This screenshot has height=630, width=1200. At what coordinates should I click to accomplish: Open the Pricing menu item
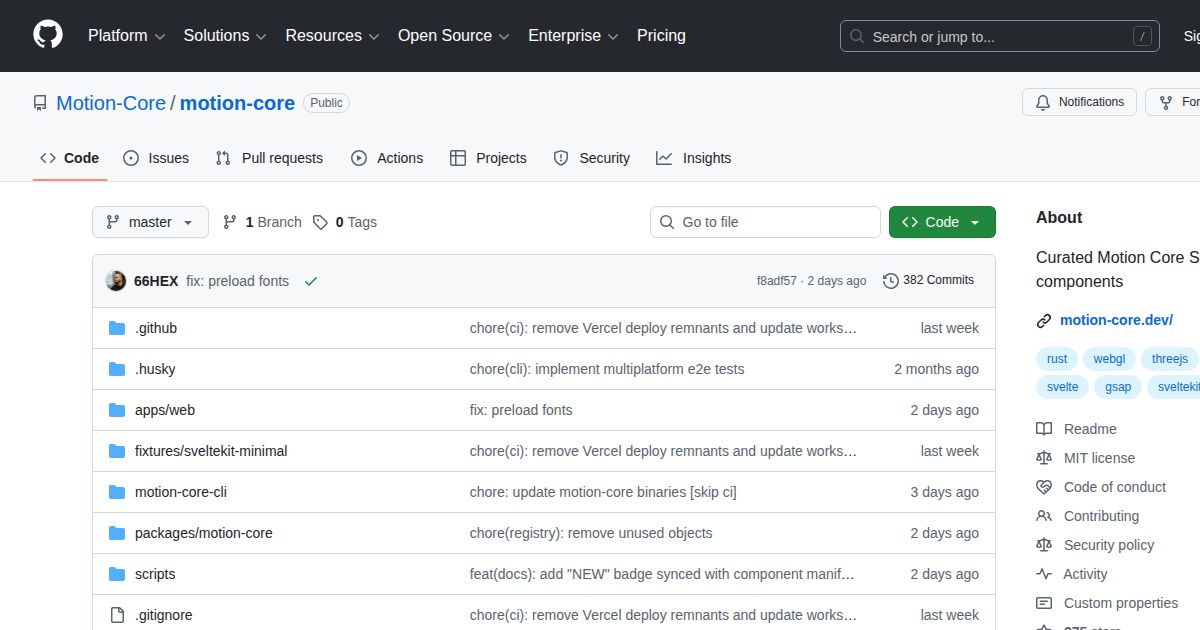[x=660, y=36]
